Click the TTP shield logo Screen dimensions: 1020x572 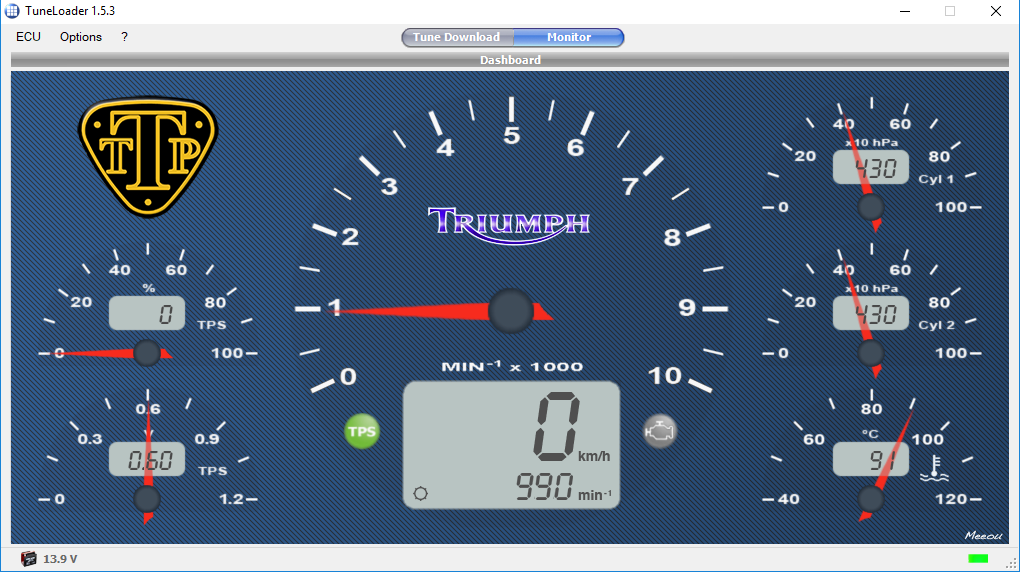click(x=148, y=156)
